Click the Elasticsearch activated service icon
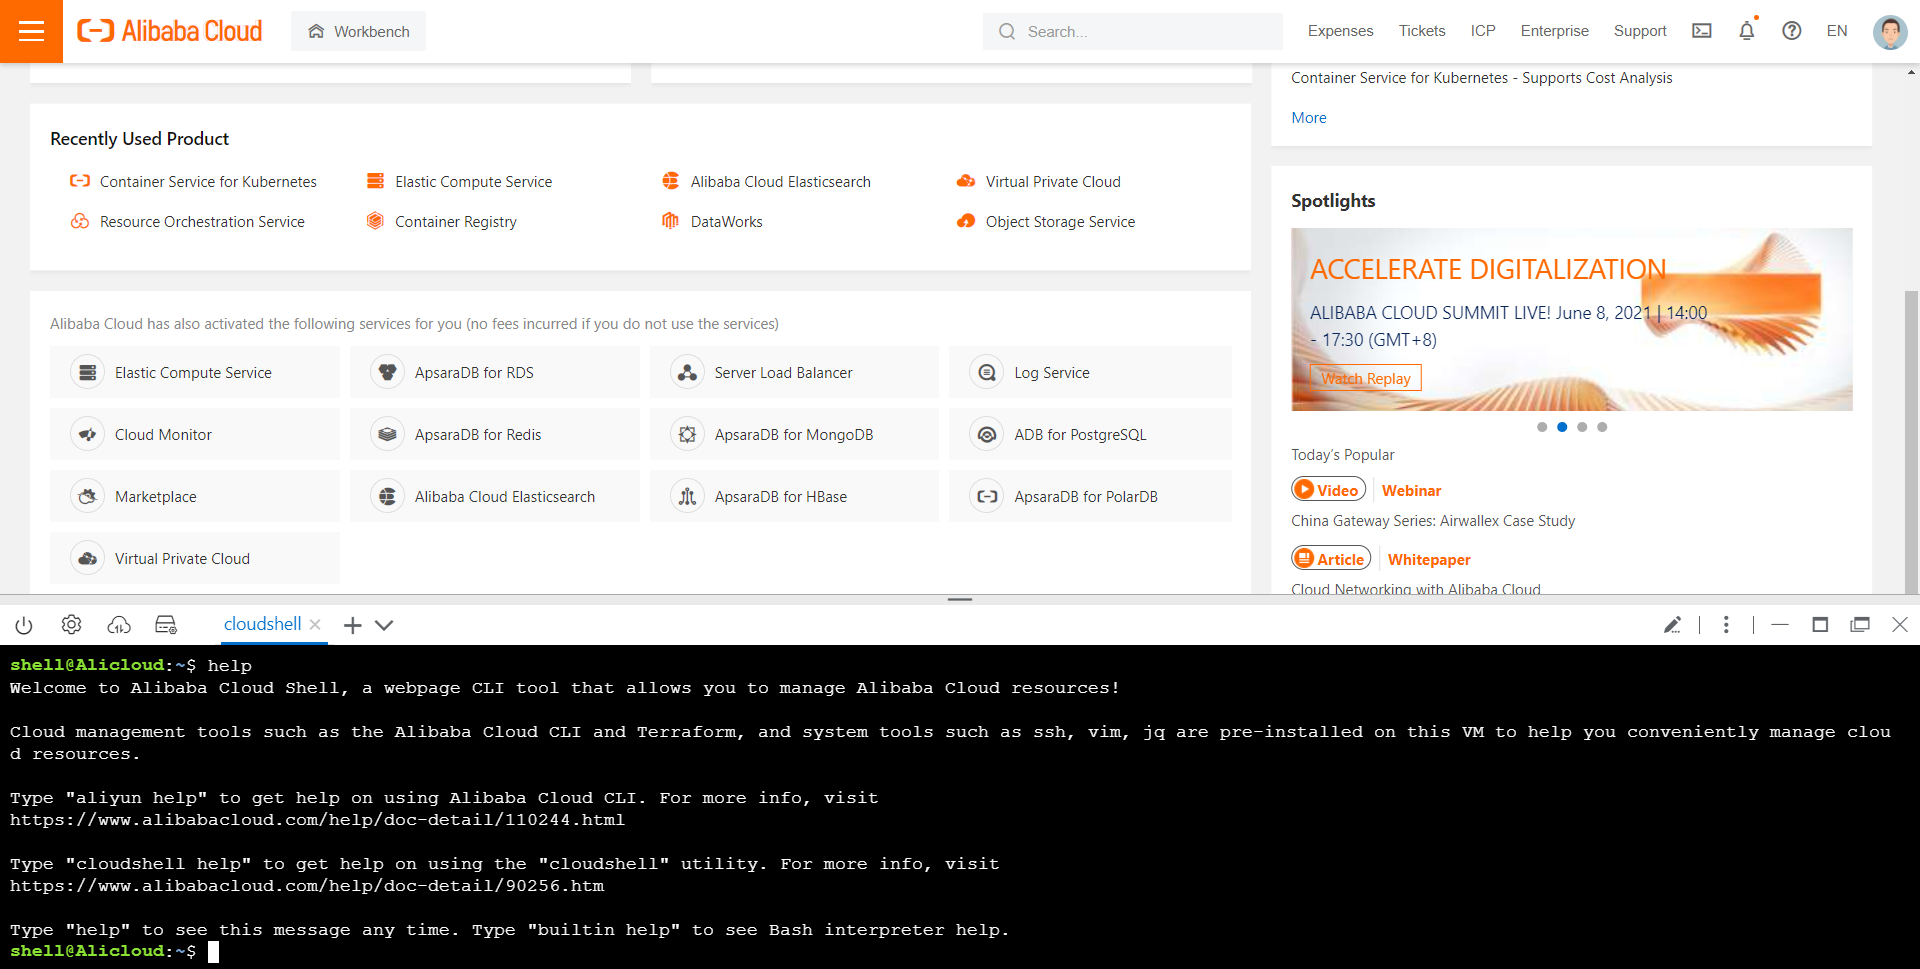 click(388, 497)
